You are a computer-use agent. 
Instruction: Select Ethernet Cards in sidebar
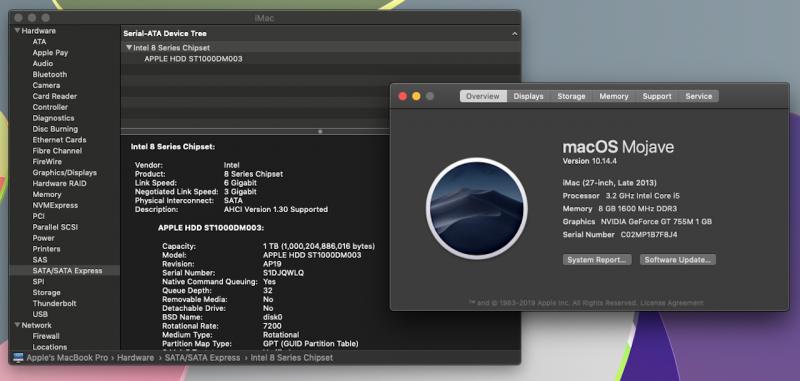(x=59, y=140)
